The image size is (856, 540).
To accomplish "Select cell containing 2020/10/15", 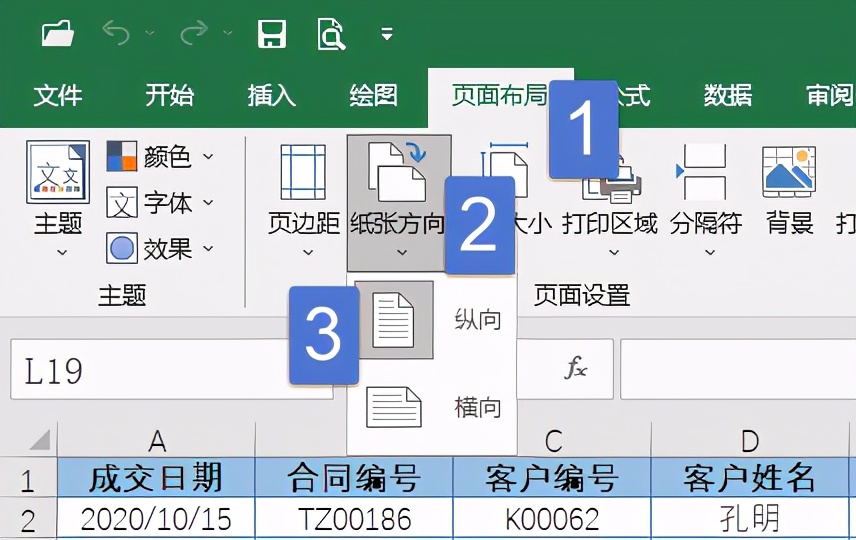I will [x=156, y=519].
